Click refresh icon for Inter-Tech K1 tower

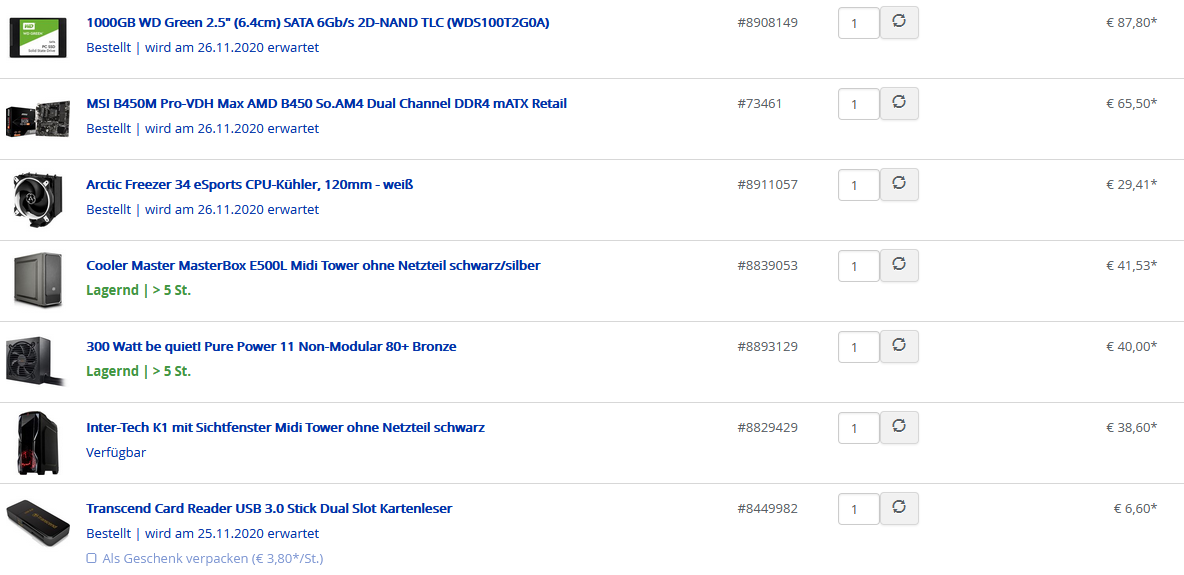(899, 427)
